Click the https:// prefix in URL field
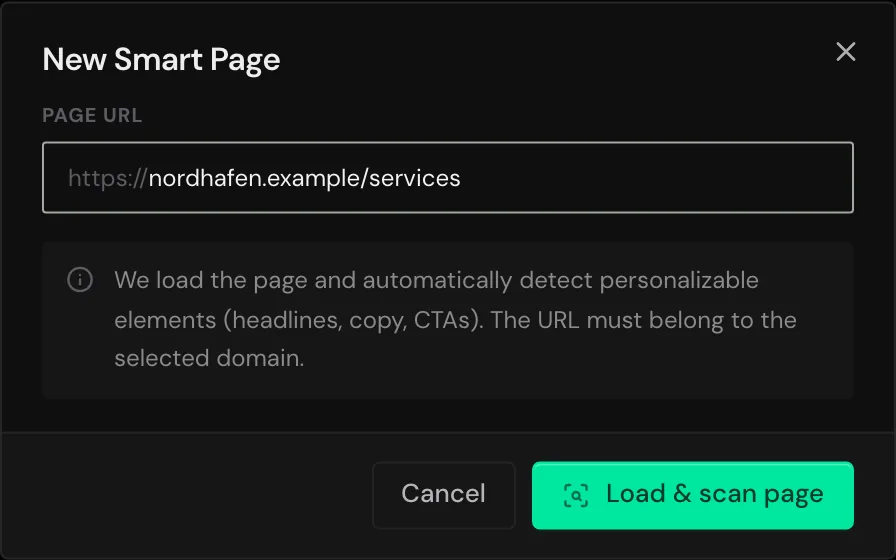Image resolution: width=896 pixels, height=560 pixels. coord(108,178)
